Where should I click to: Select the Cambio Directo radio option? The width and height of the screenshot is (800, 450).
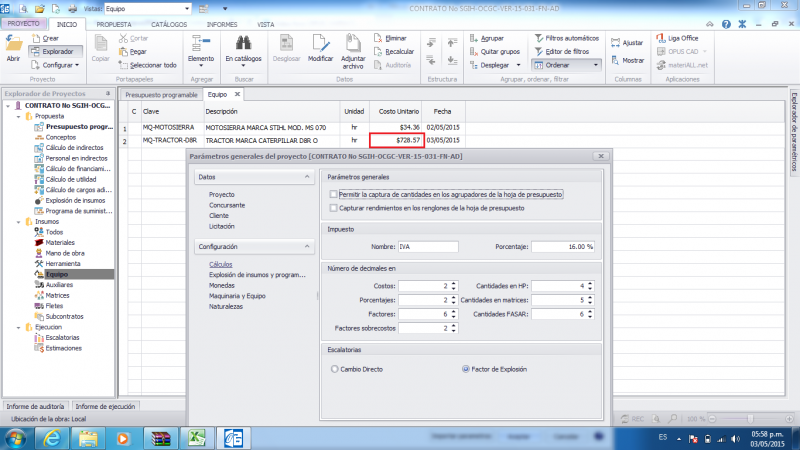333,369
